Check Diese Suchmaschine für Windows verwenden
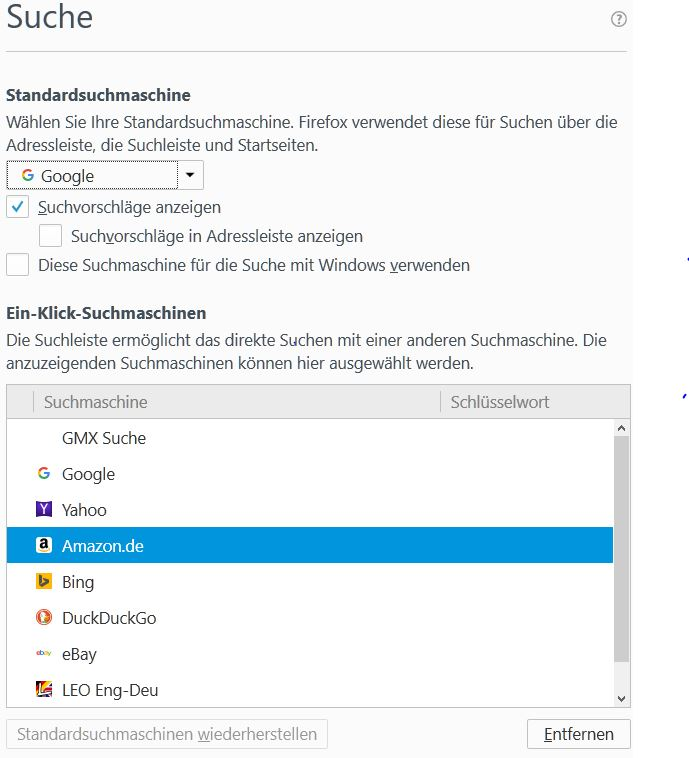 point(17,265)
